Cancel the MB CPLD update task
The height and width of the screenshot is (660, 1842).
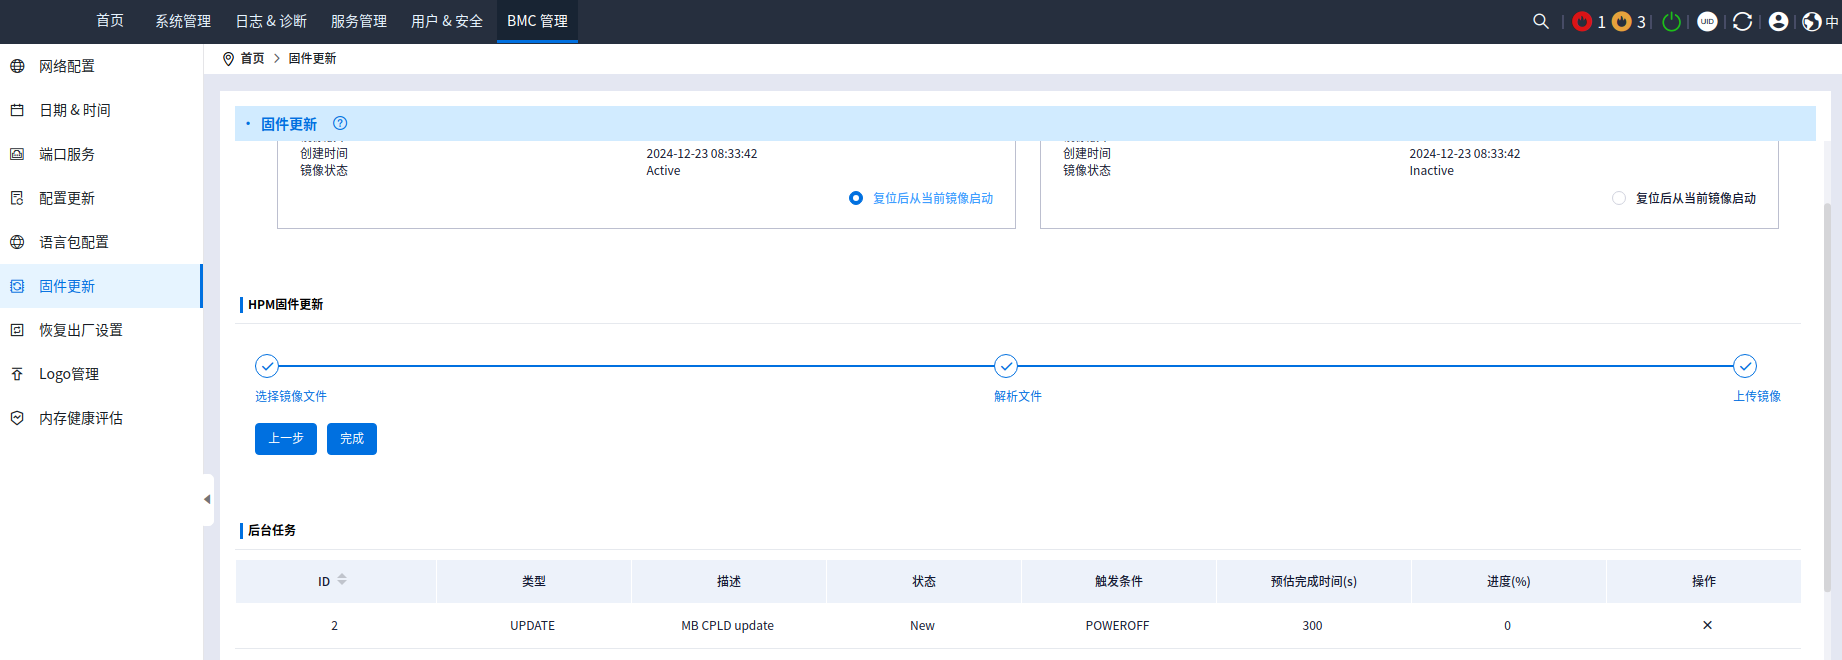click(x=1707, y=625)
